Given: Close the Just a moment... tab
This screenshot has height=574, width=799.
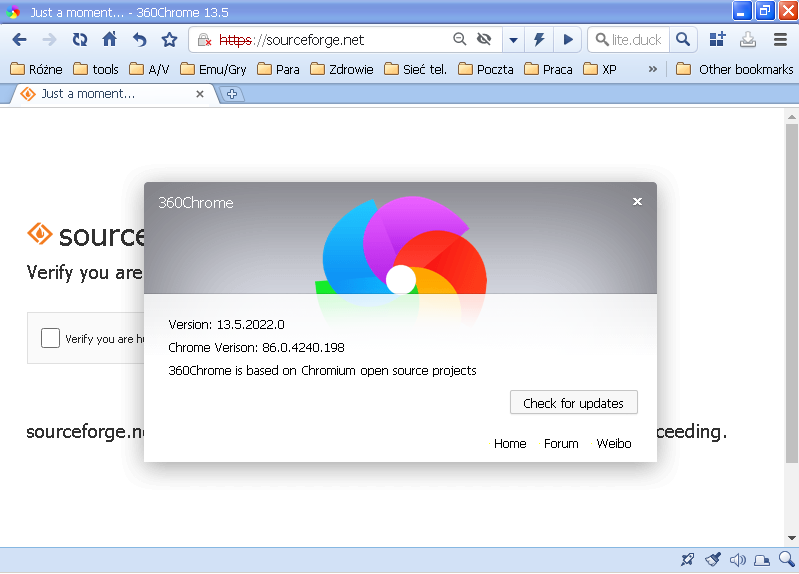Looking at the screenshot, I should (200, 94).
